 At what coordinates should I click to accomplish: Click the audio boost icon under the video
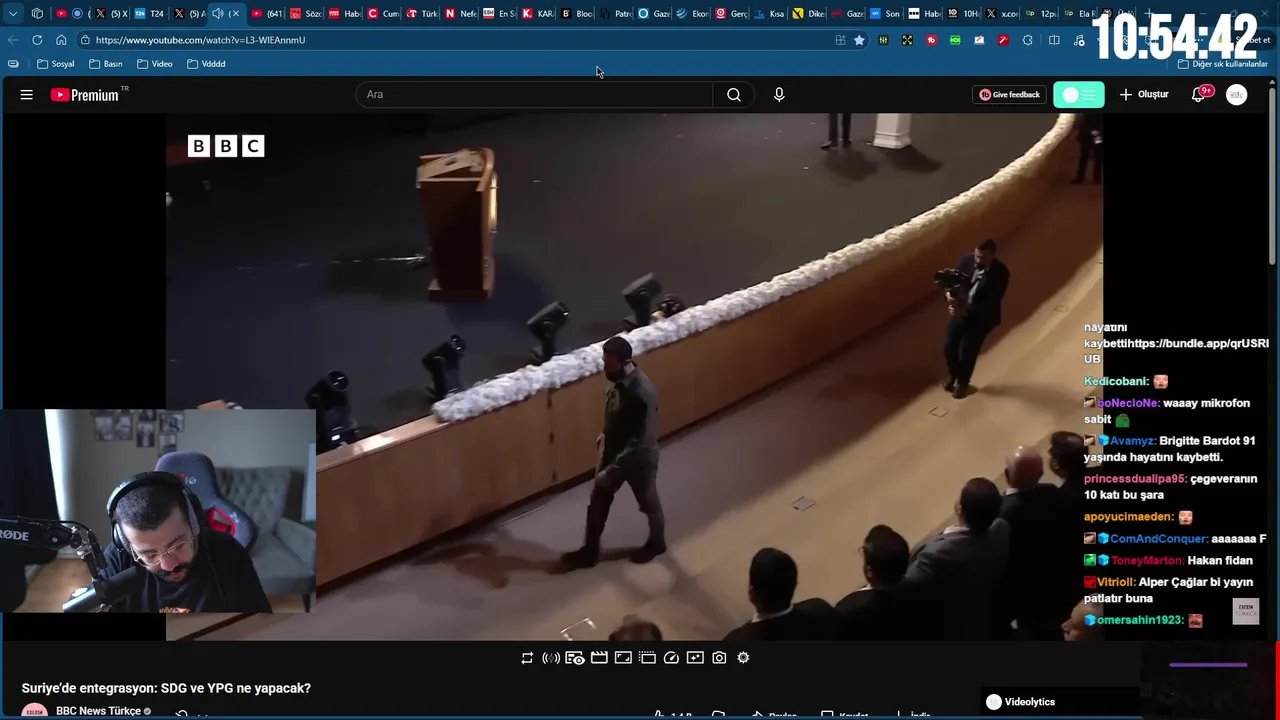pos(551,657)
